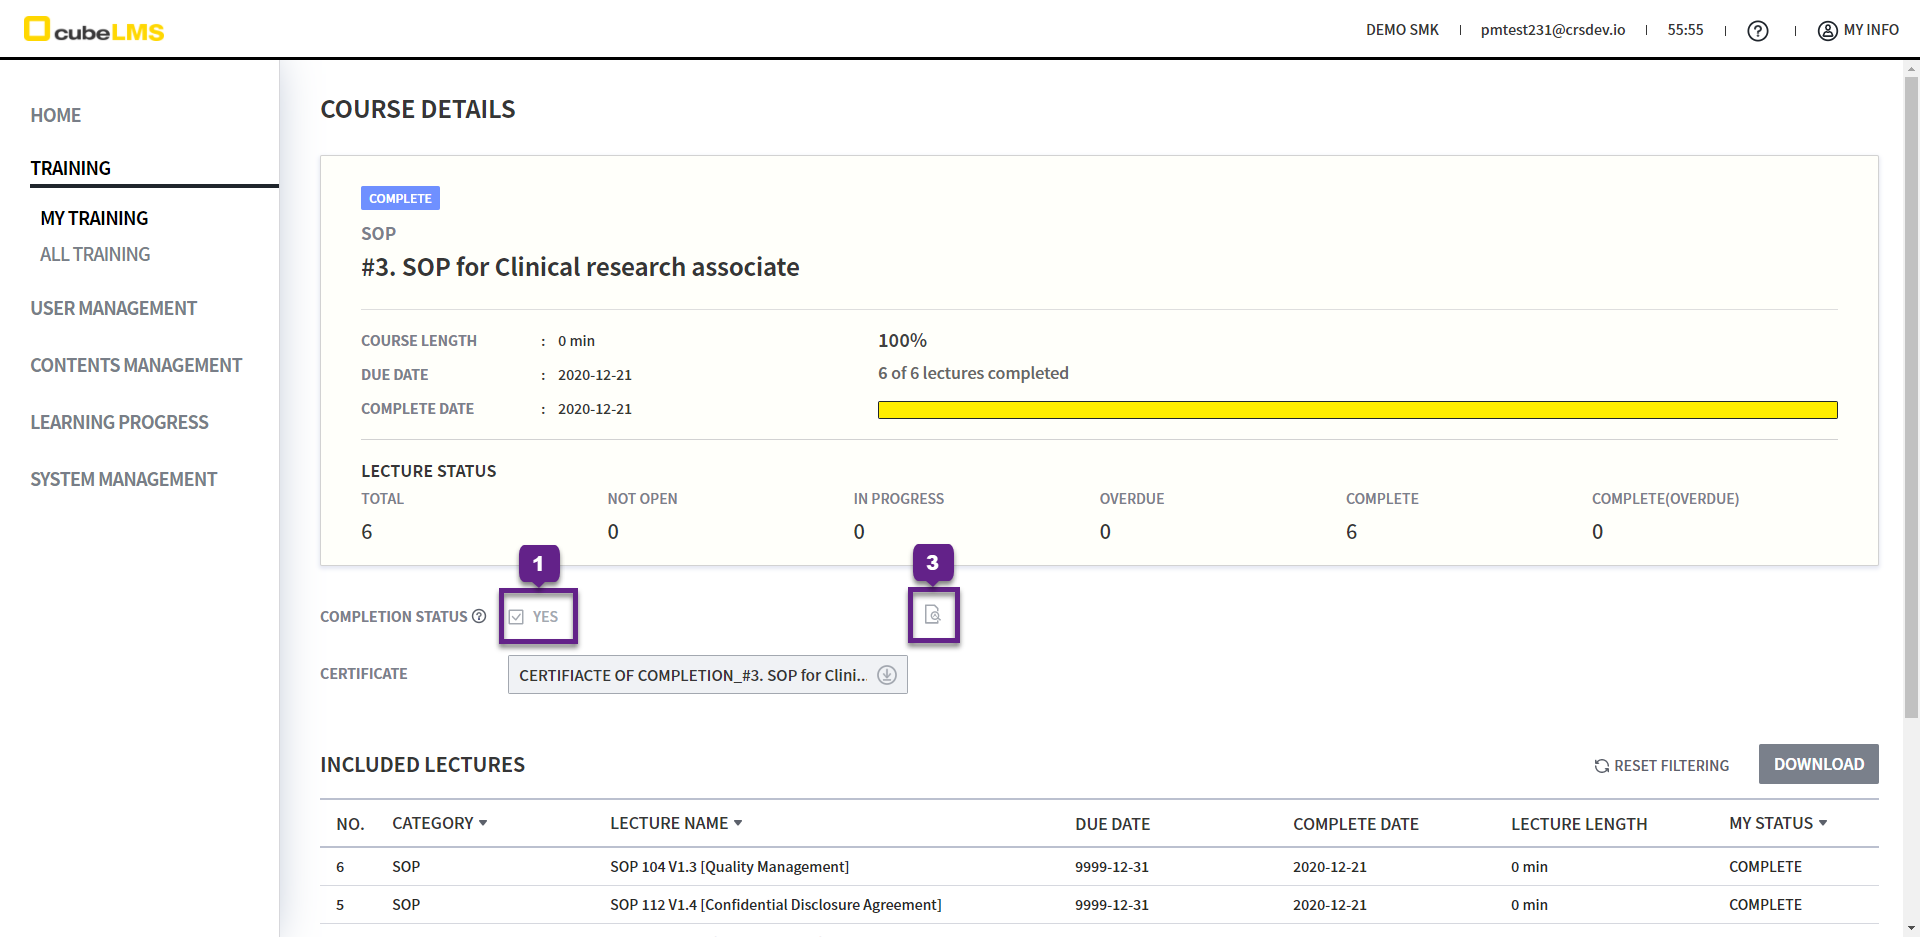Open USER MANAGEMENT in the sidebar
The height and width of the screenshot is (937, 1920).
tap(113, 308)
